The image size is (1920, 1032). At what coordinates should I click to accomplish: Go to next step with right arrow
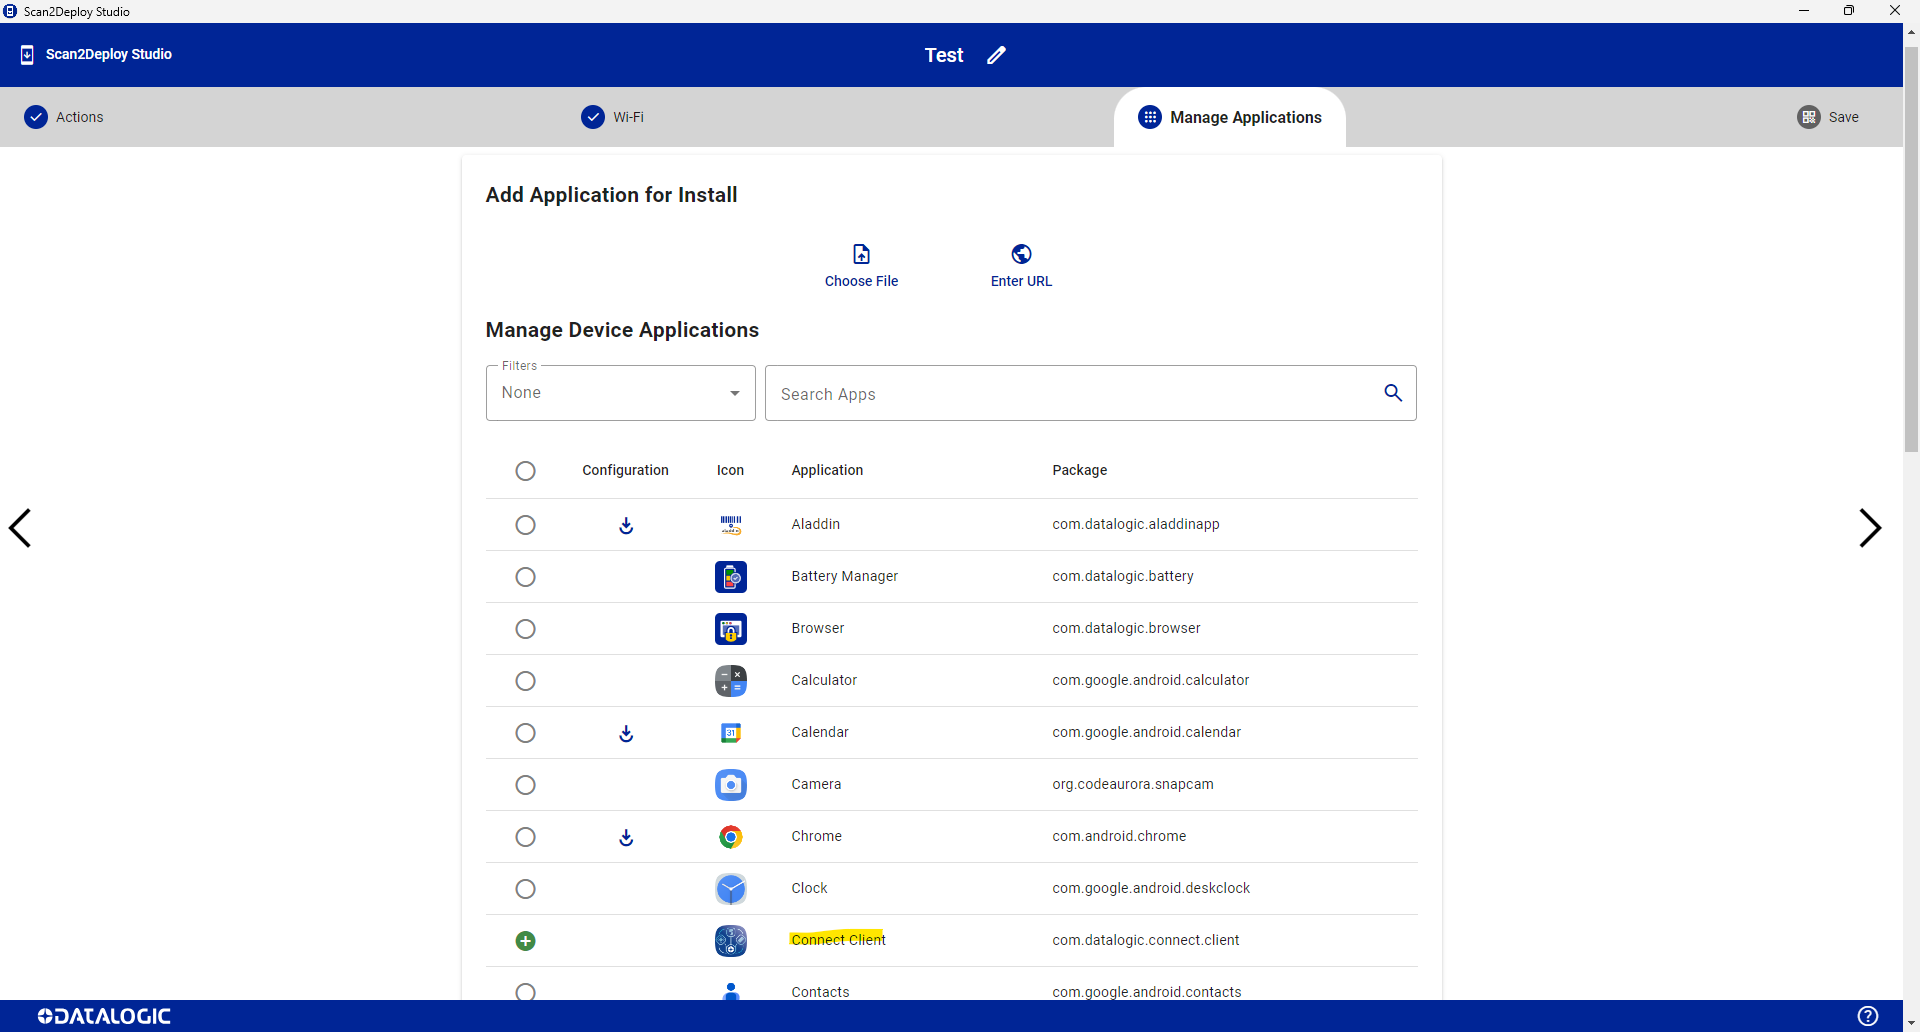pyautogui.click(x=1870, y=528)
